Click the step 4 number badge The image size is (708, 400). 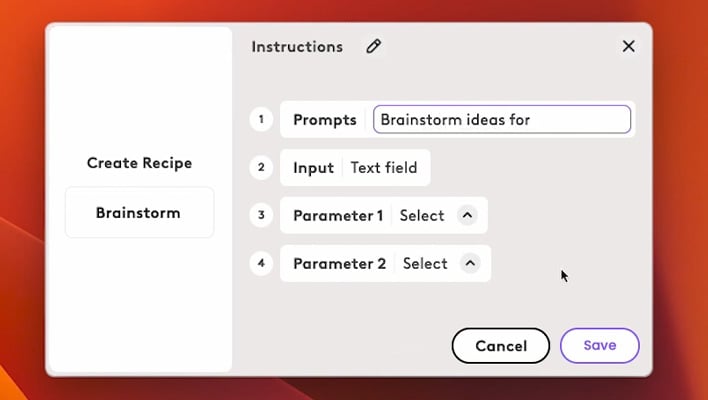coord(261,263)
